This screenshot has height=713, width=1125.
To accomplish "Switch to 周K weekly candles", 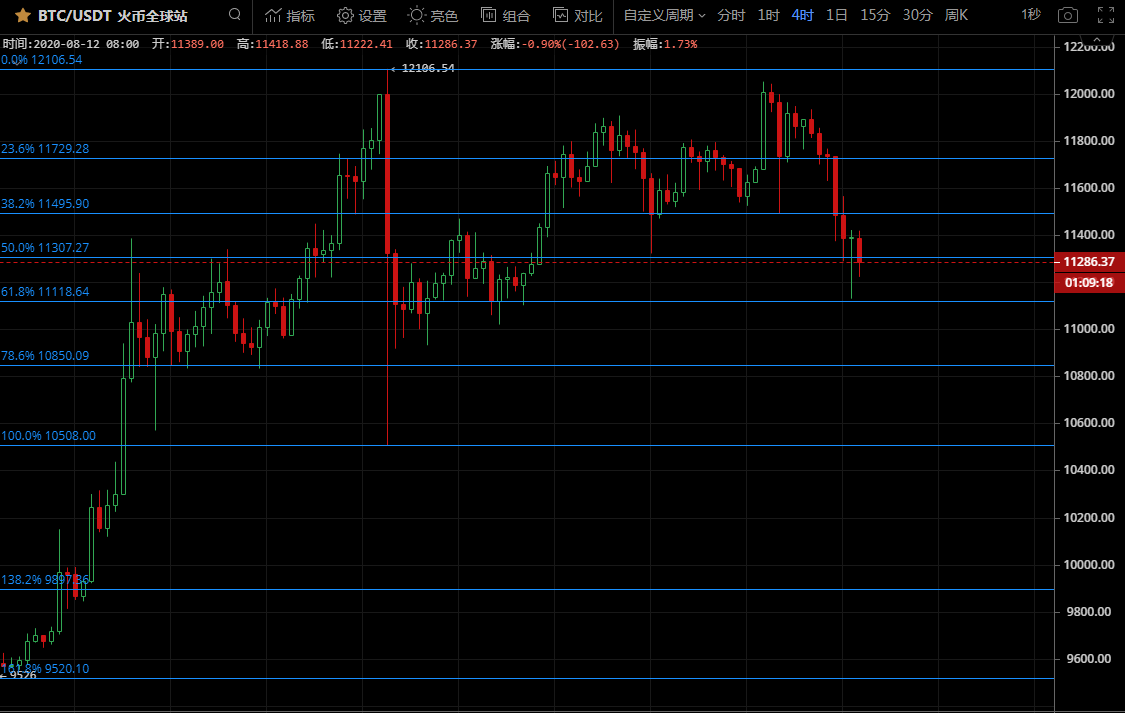I will point(956,15).
